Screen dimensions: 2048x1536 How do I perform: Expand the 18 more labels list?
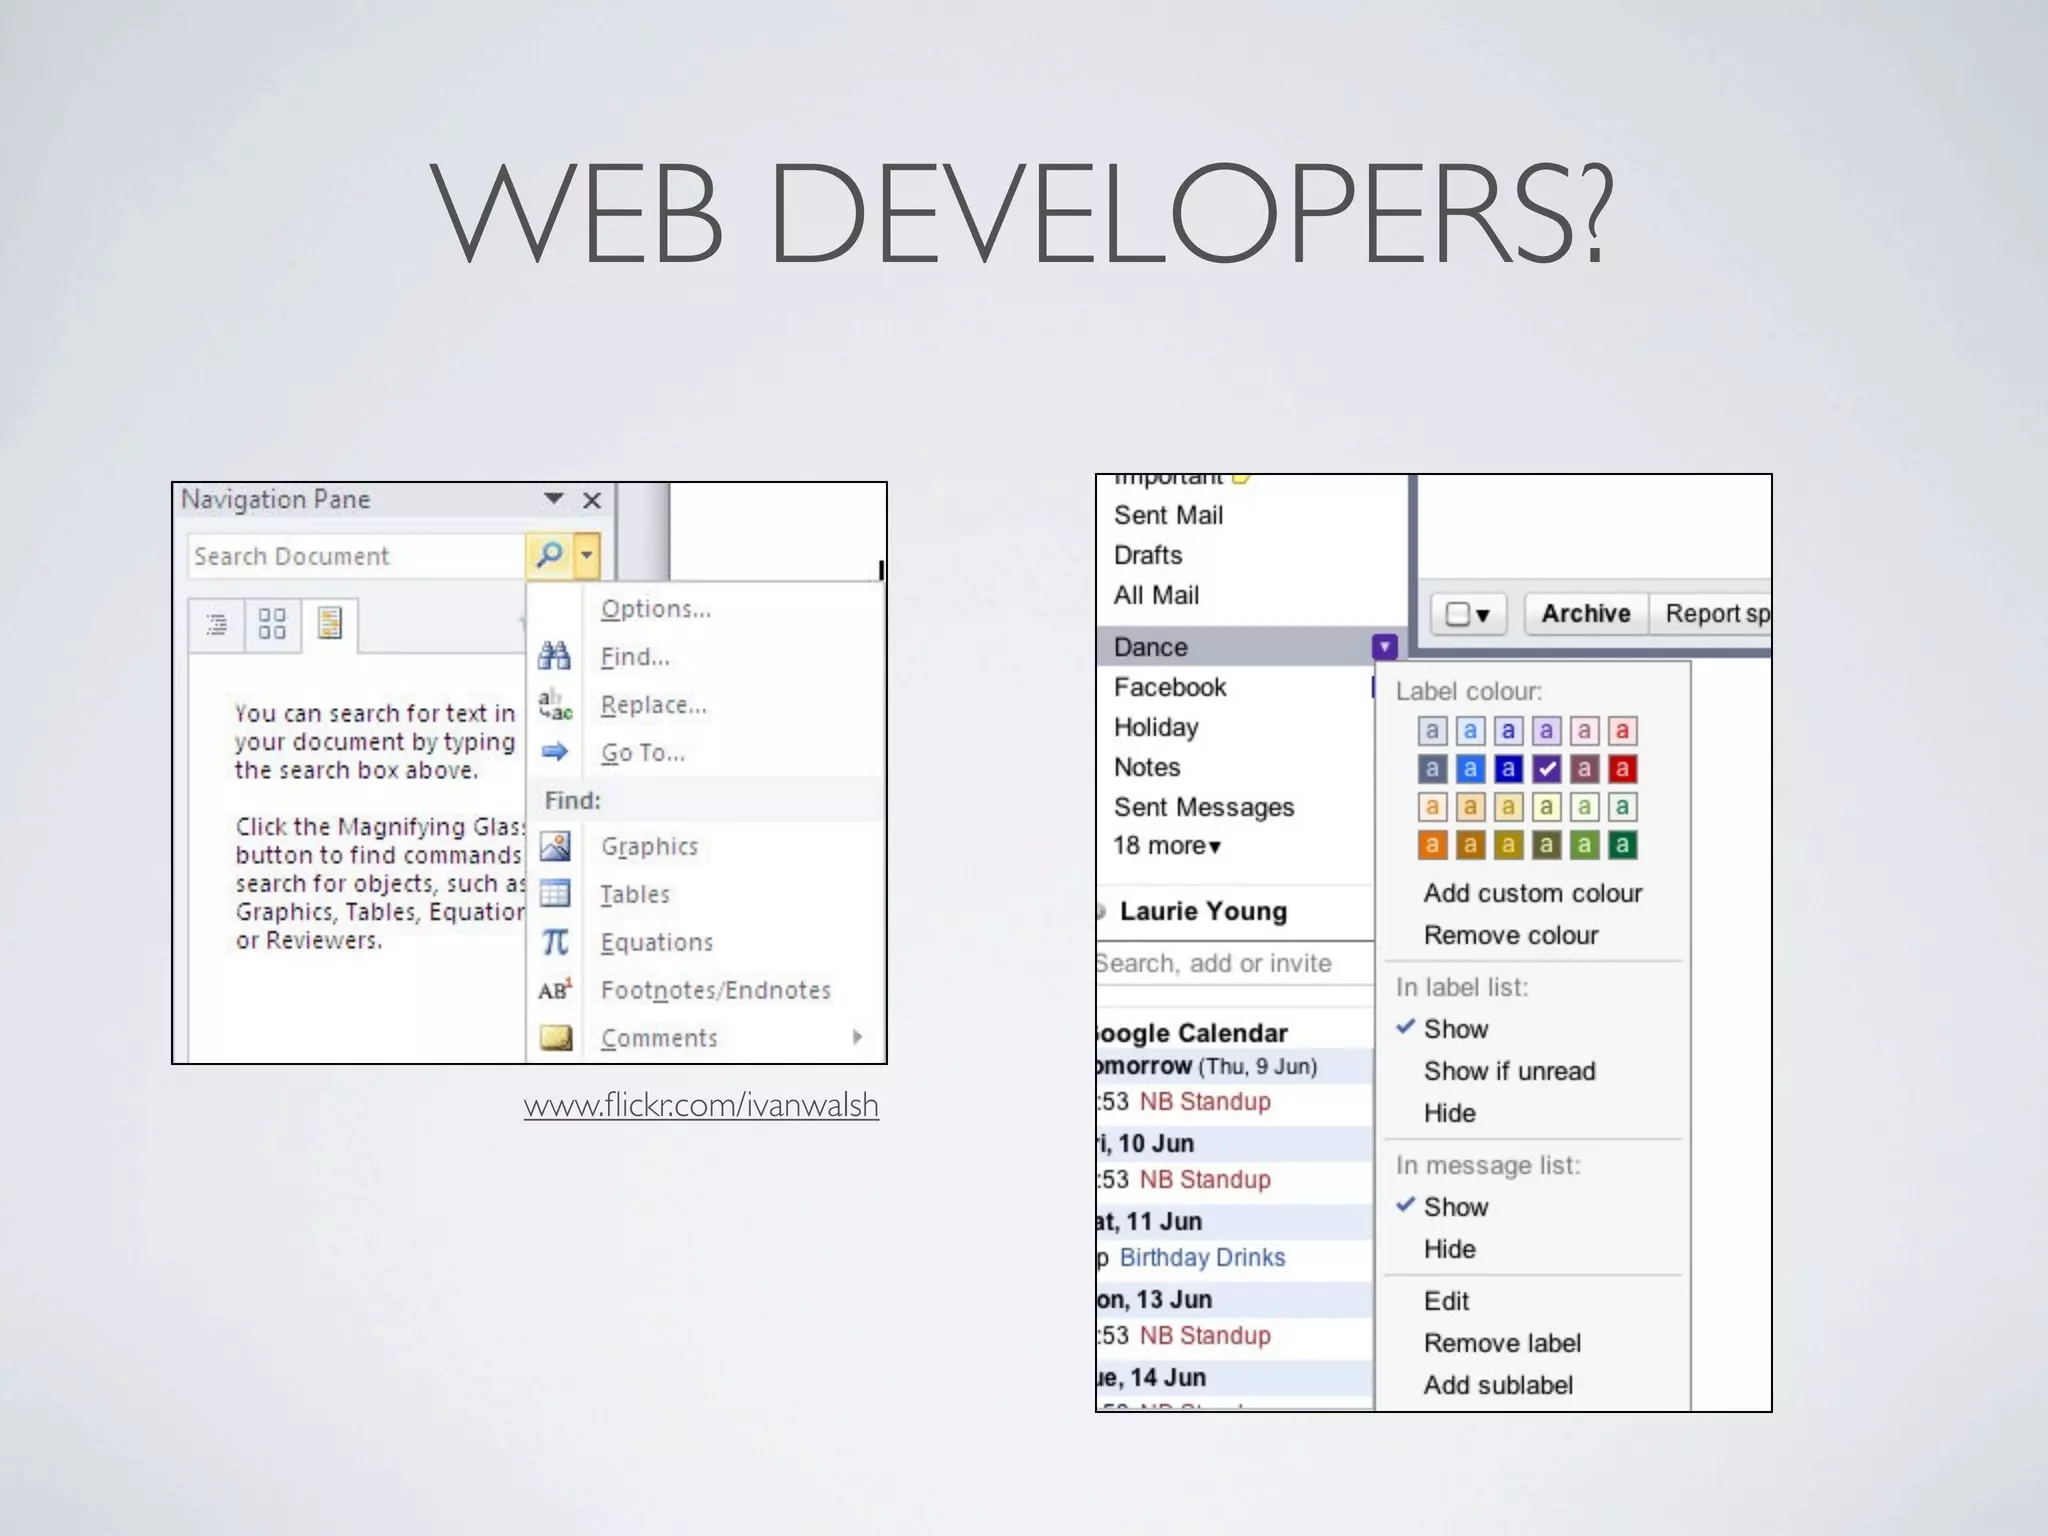tap(1167, 846)
